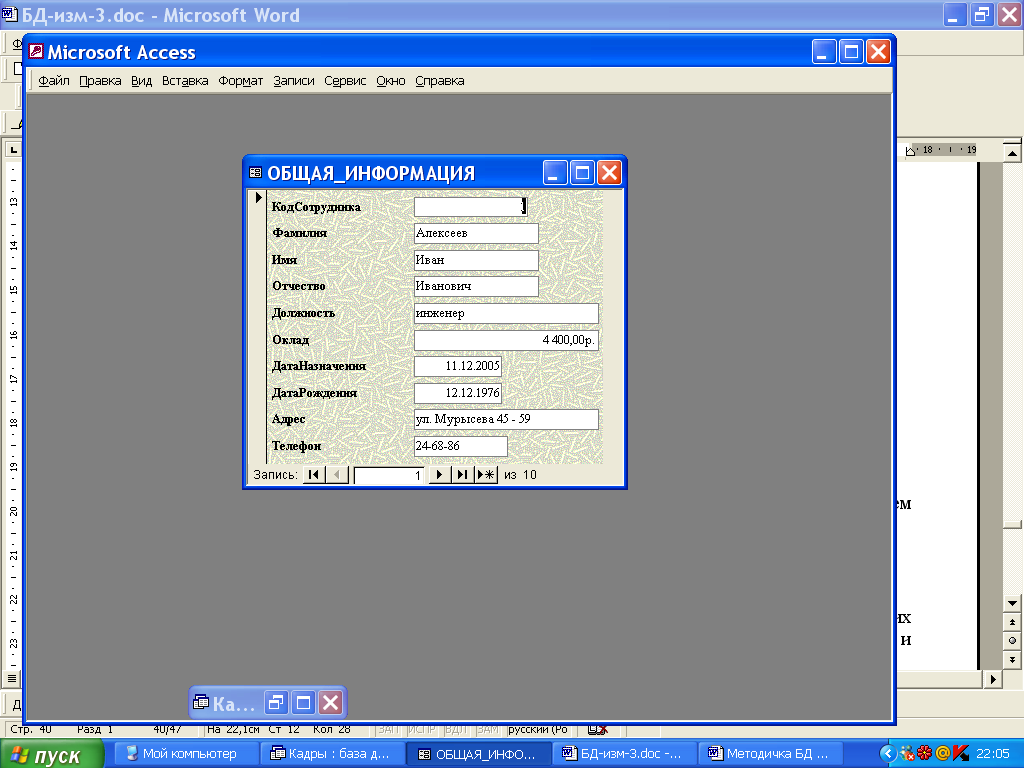The width and height of the screenshot is (1024, 768).
Task: Click Word previous page browse button
Action: click(1012, 622)
